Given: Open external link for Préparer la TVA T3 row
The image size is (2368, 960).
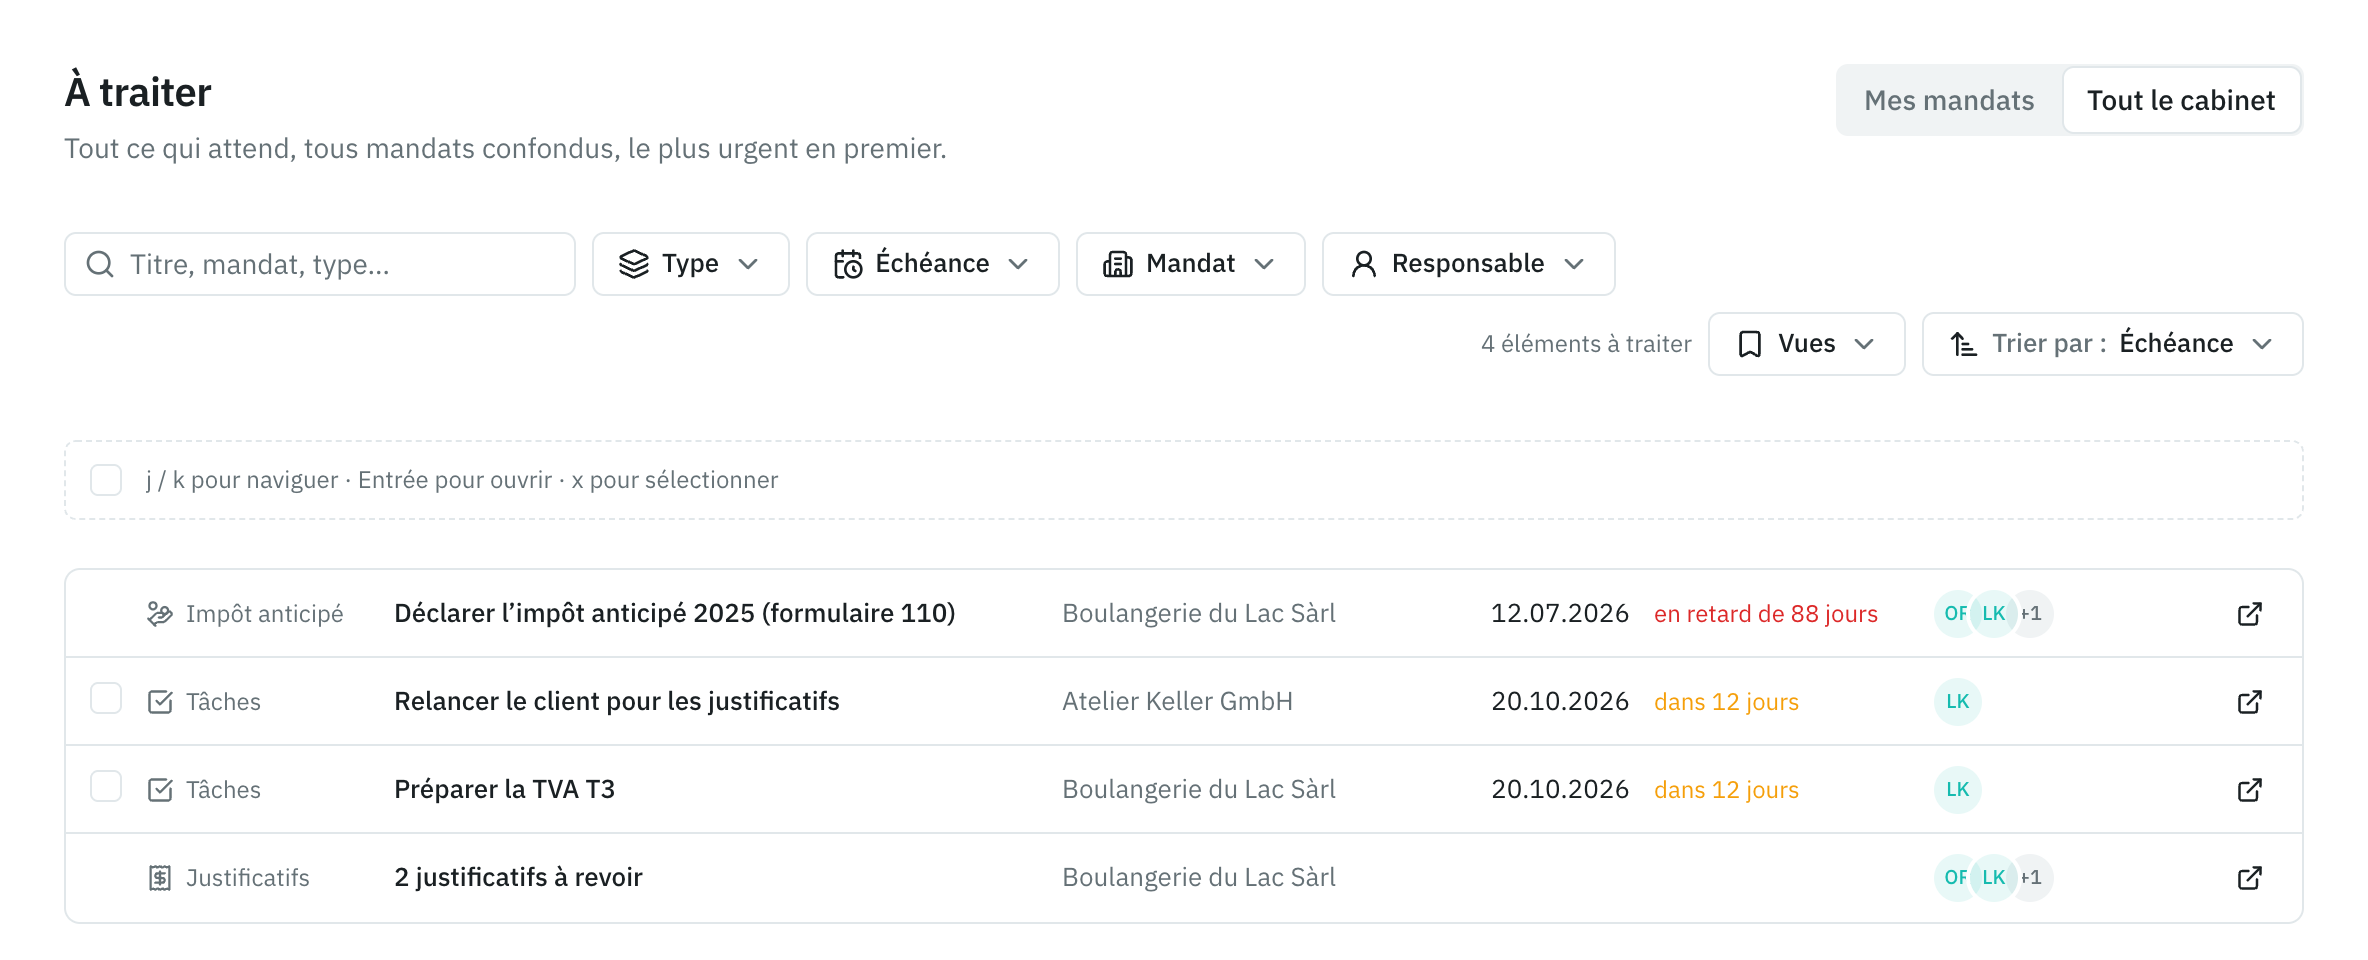Looking at the screenshot, I should (x=2249, y=790).
